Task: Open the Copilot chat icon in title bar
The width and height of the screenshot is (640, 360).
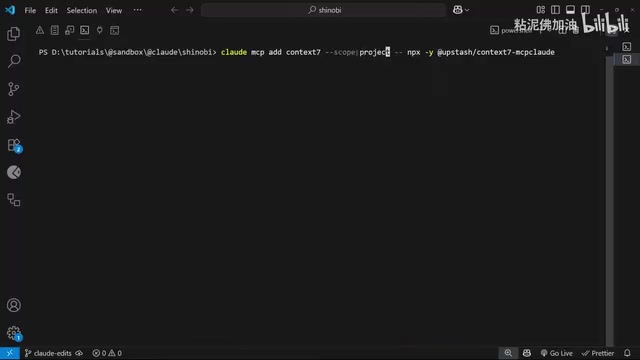Action: click(458, 10)
